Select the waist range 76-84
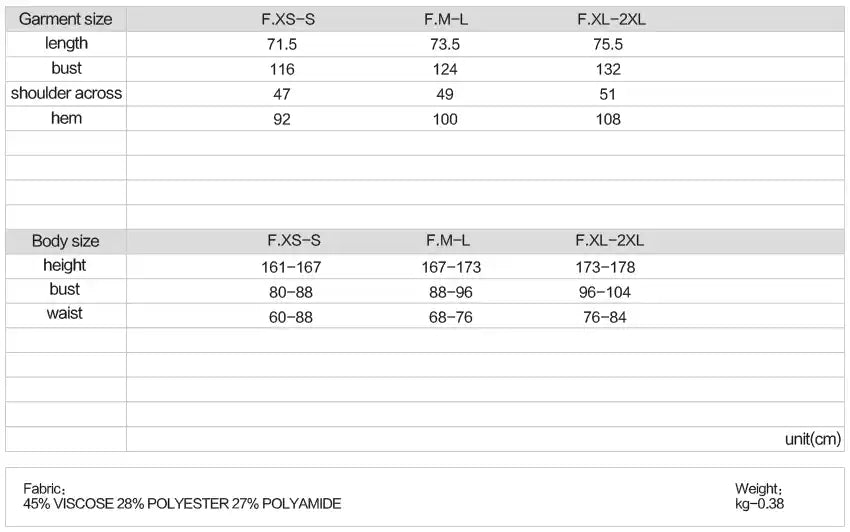The image size is (850, 532). (606, 318)
